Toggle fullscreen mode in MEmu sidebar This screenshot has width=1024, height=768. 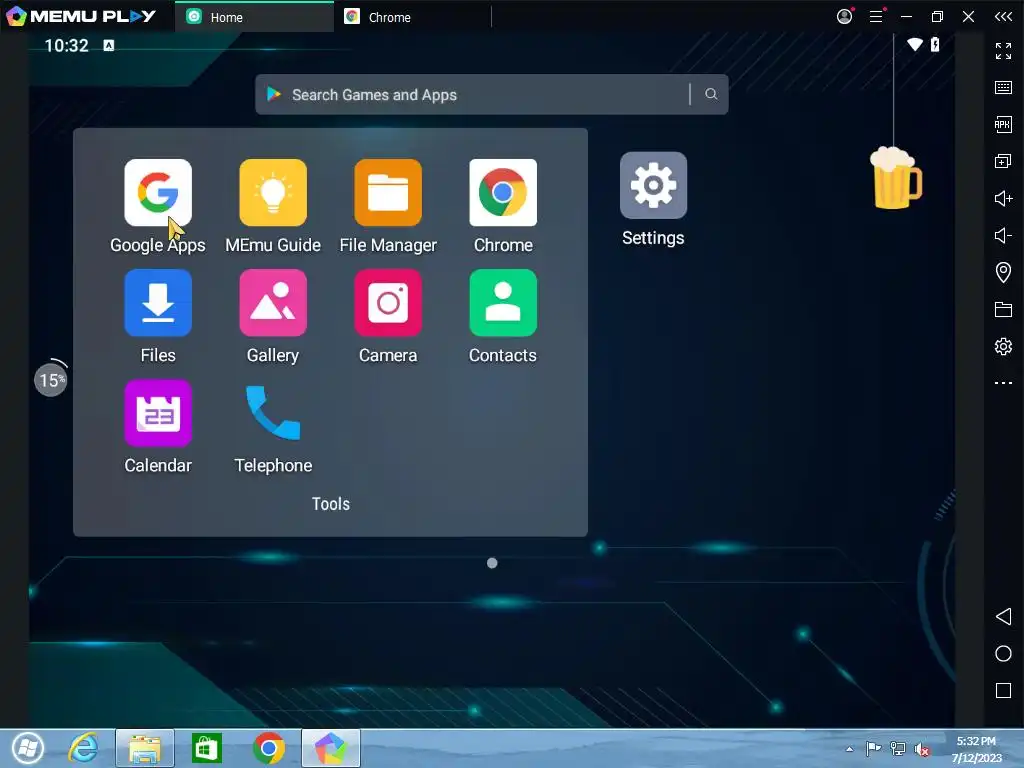[1003, 51]
